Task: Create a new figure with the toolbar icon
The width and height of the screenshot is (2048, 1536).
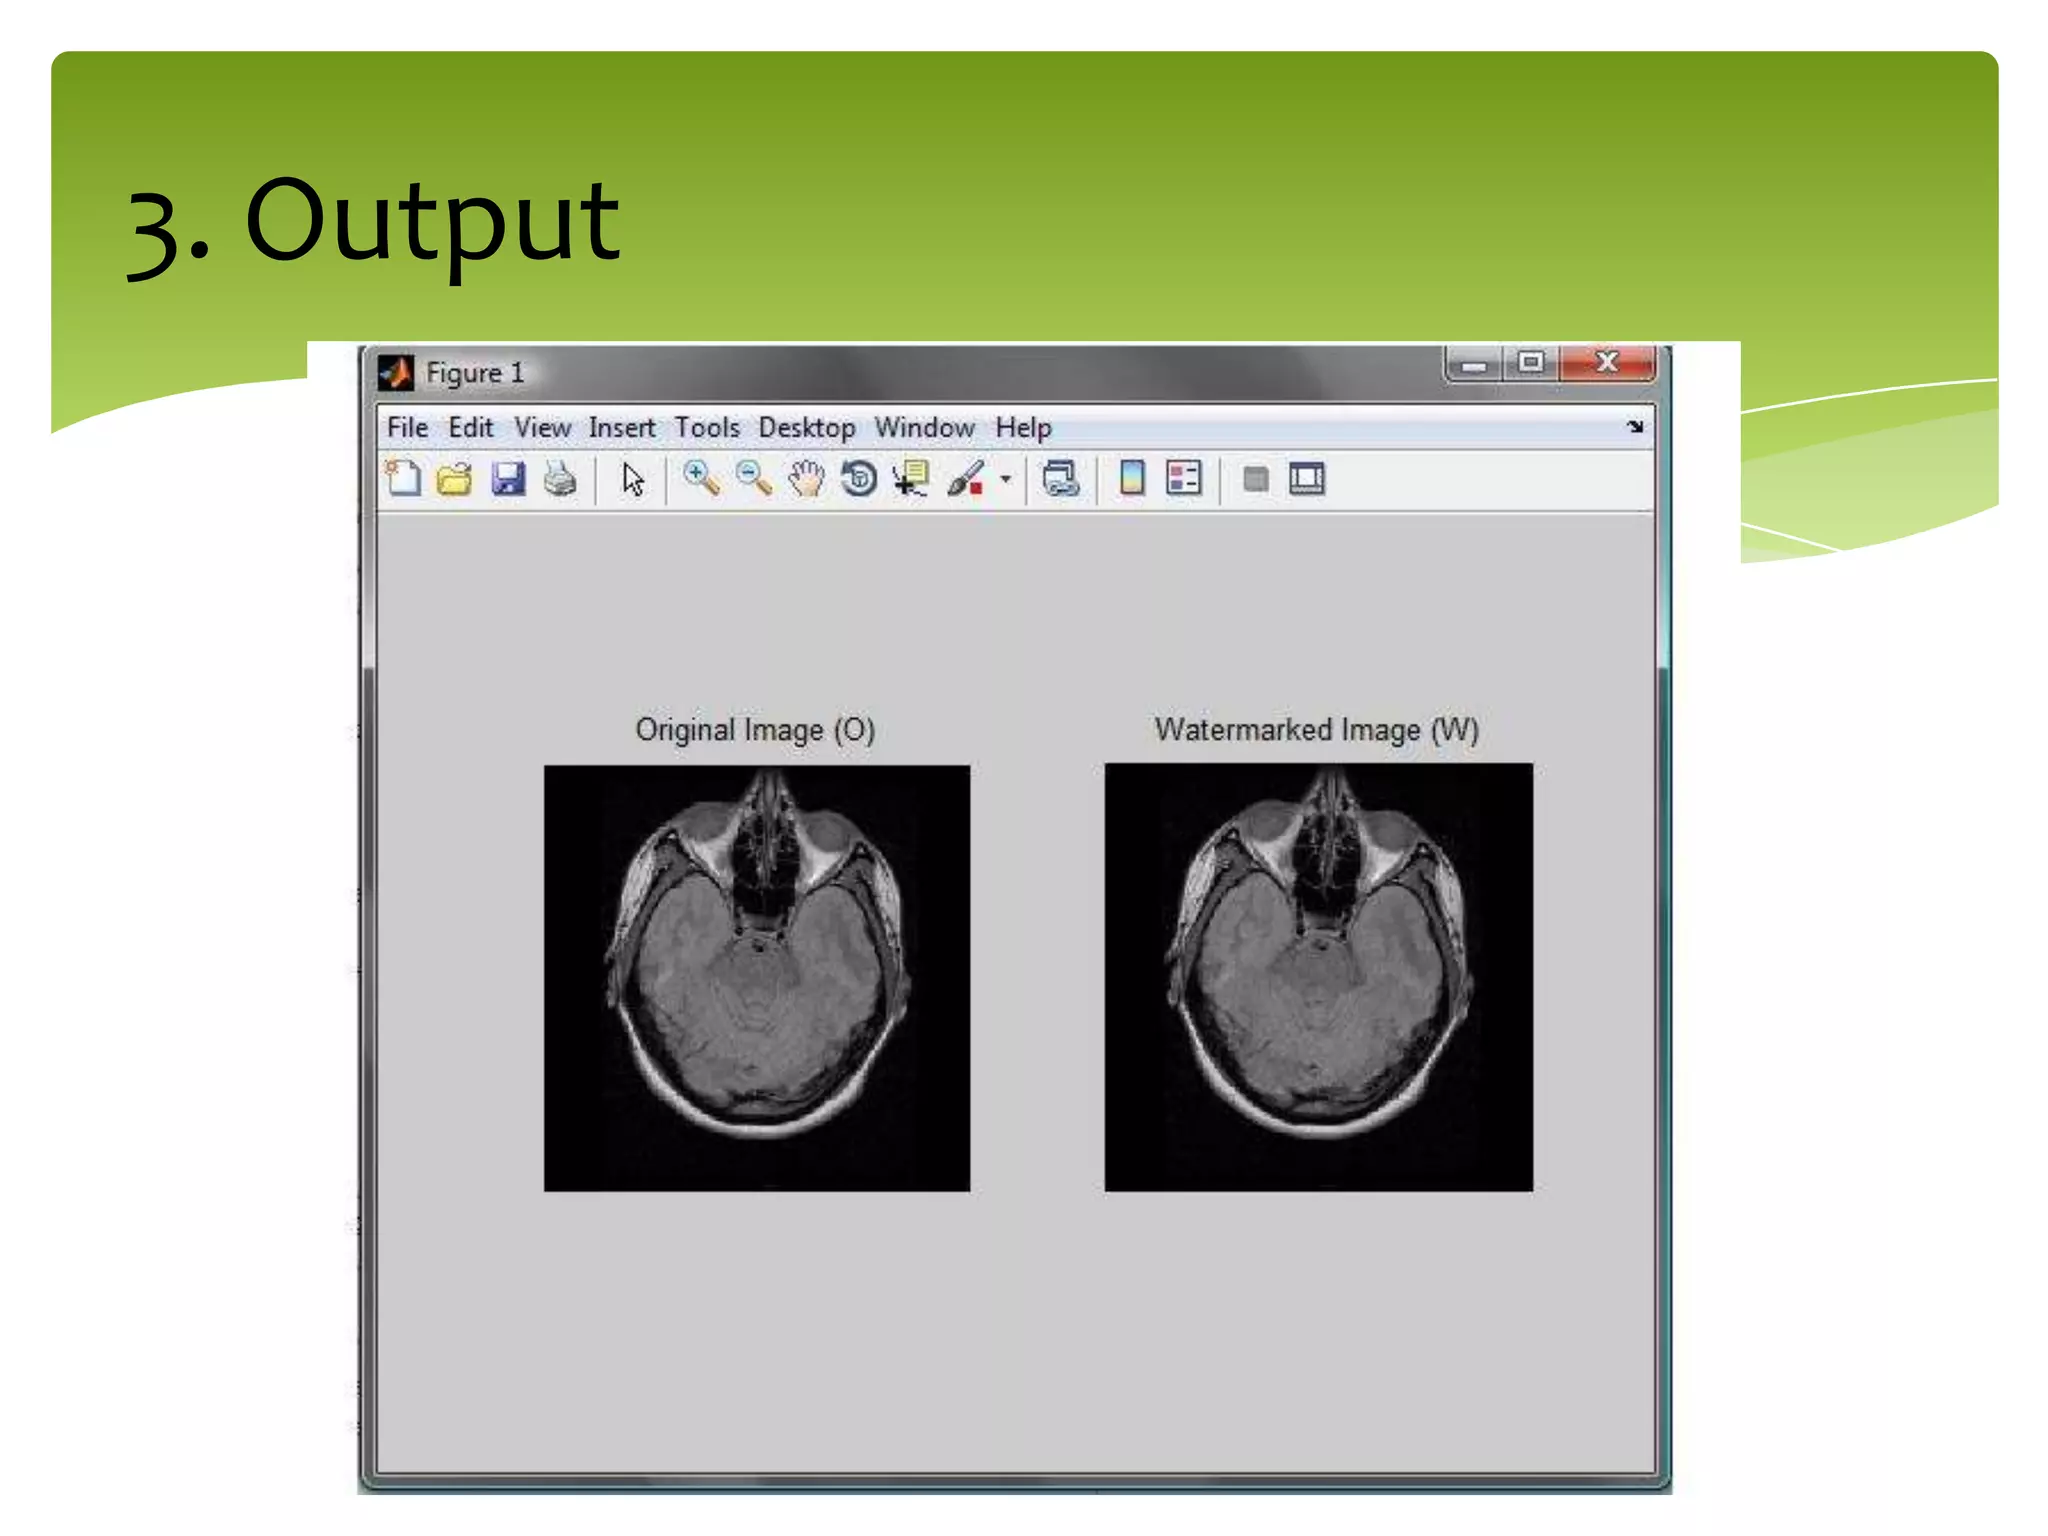Action: [x=404, y=479]
